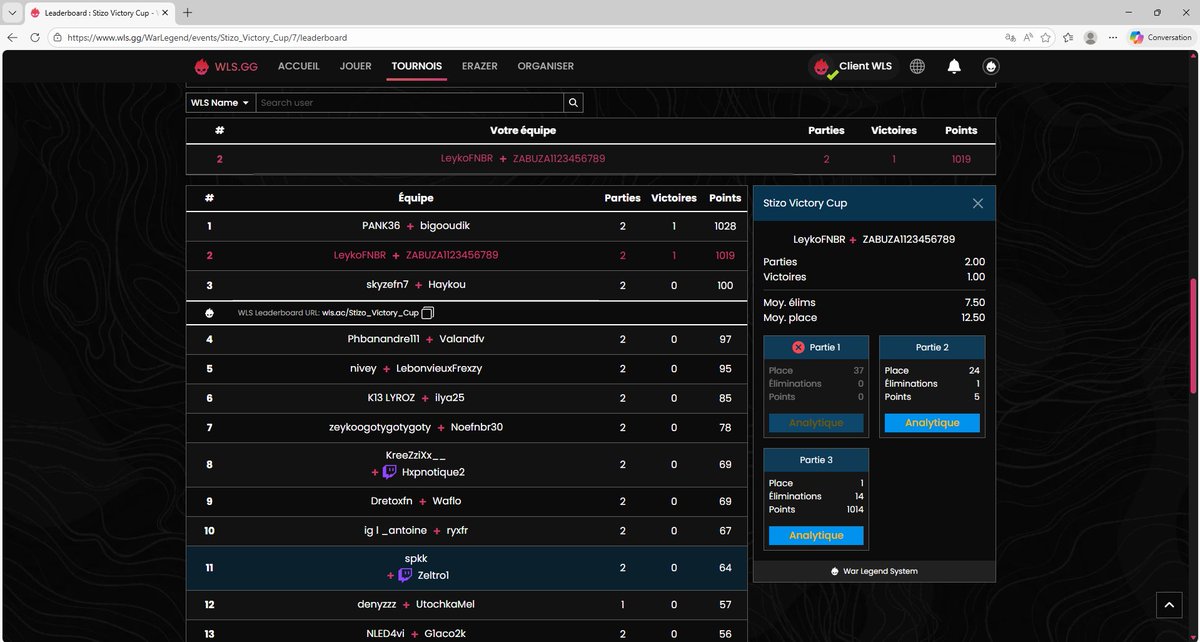Select K13 LYROZ + ilya25 row
Screen dimensions: 1200x642
[x=467, y=398]
